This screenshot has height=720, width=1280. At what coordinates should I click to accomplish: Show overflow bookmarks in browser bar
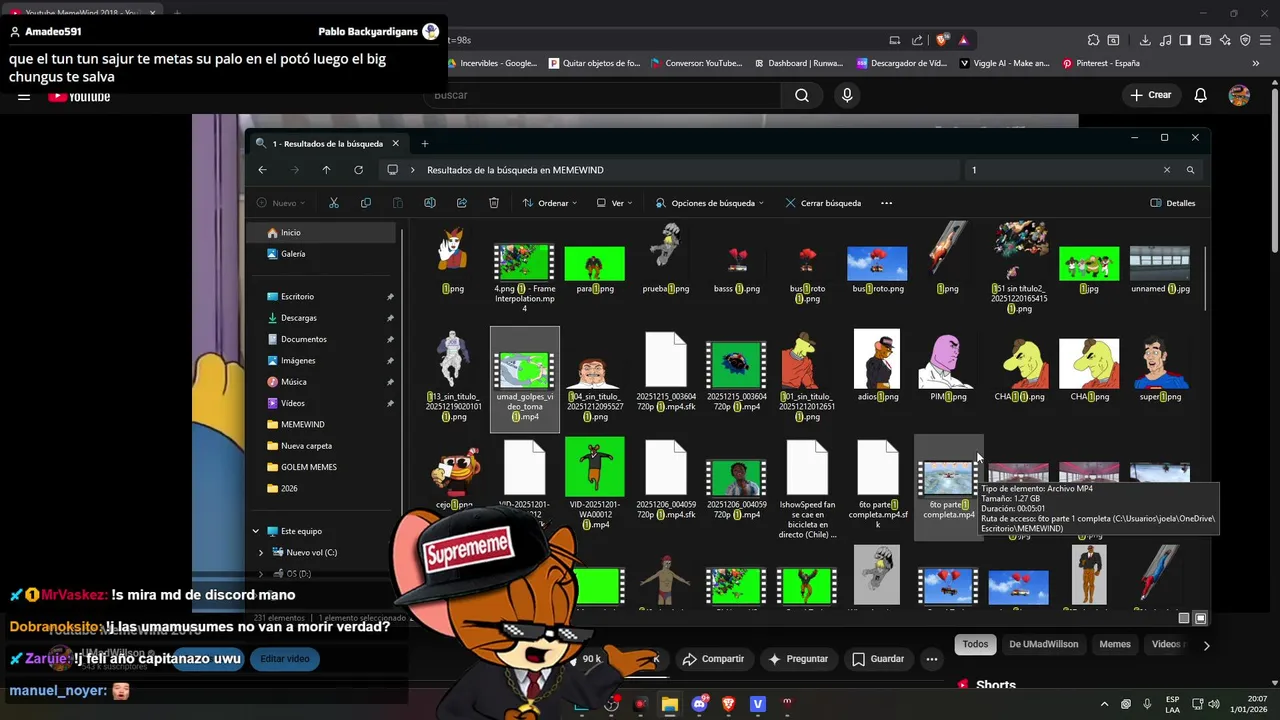tap(1256, 63)
